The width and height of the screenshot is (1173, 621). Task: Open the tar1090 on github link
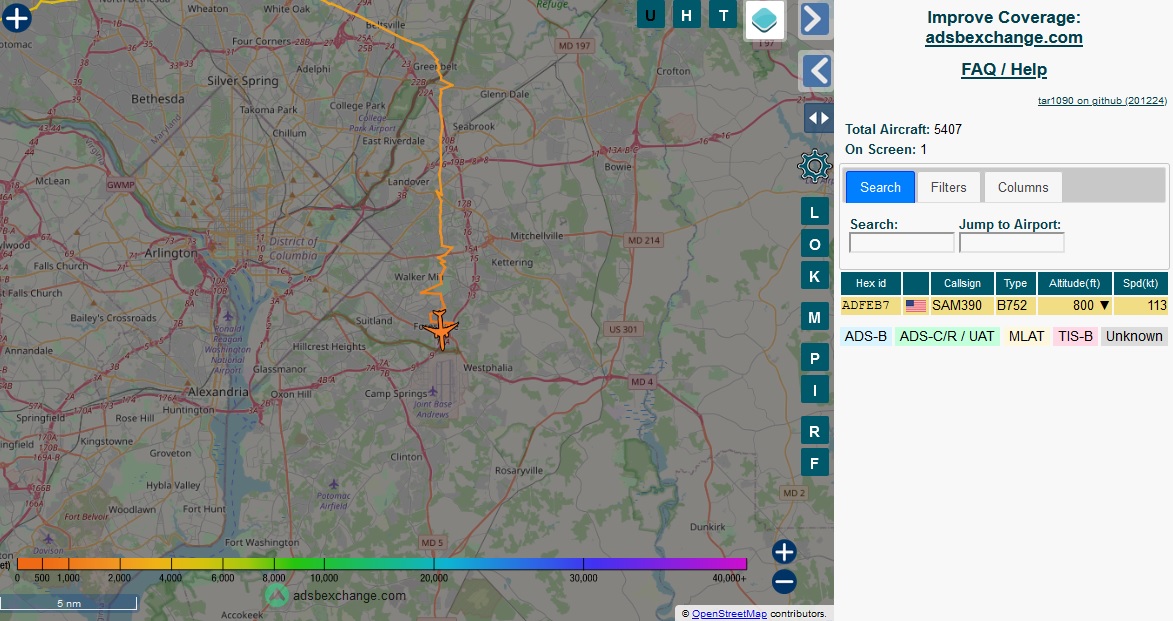coord(1102,100)
